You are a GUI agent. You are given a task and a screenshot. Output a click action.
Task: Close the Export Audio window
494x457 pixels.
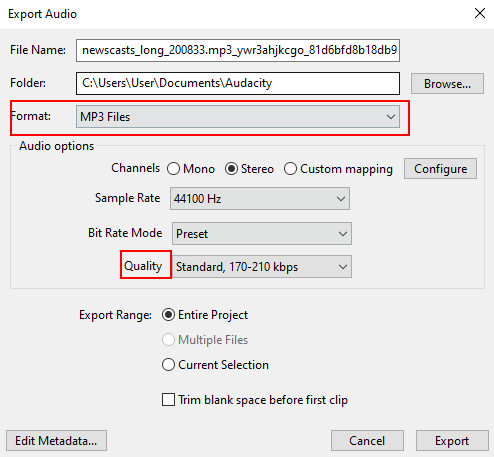(480, 13)
